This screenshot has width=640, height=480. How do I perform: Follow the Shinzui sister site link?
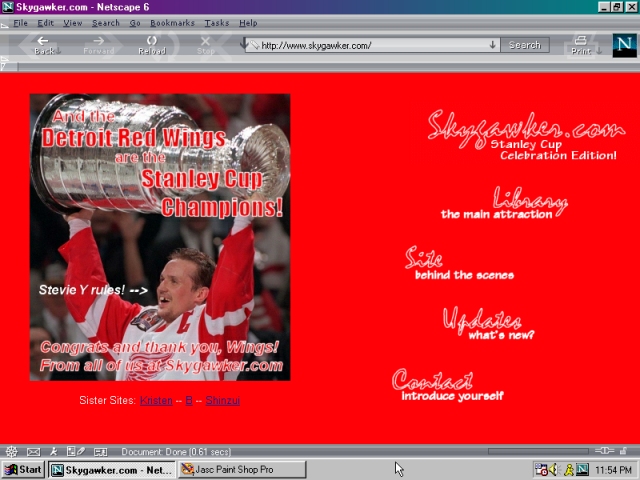click(222, 400)
